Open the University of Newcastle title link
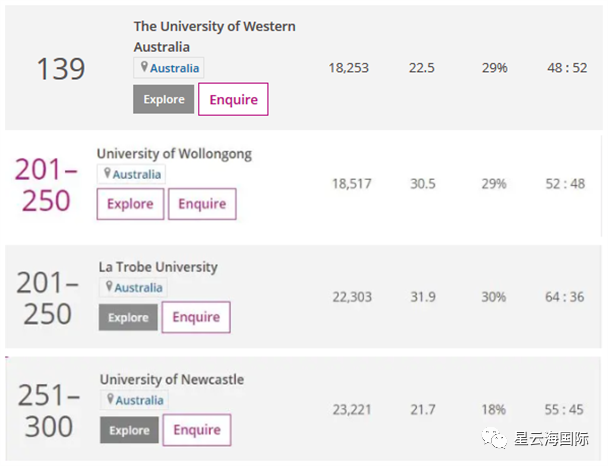This screenshot has width=608, height=466. pos(171,379)
